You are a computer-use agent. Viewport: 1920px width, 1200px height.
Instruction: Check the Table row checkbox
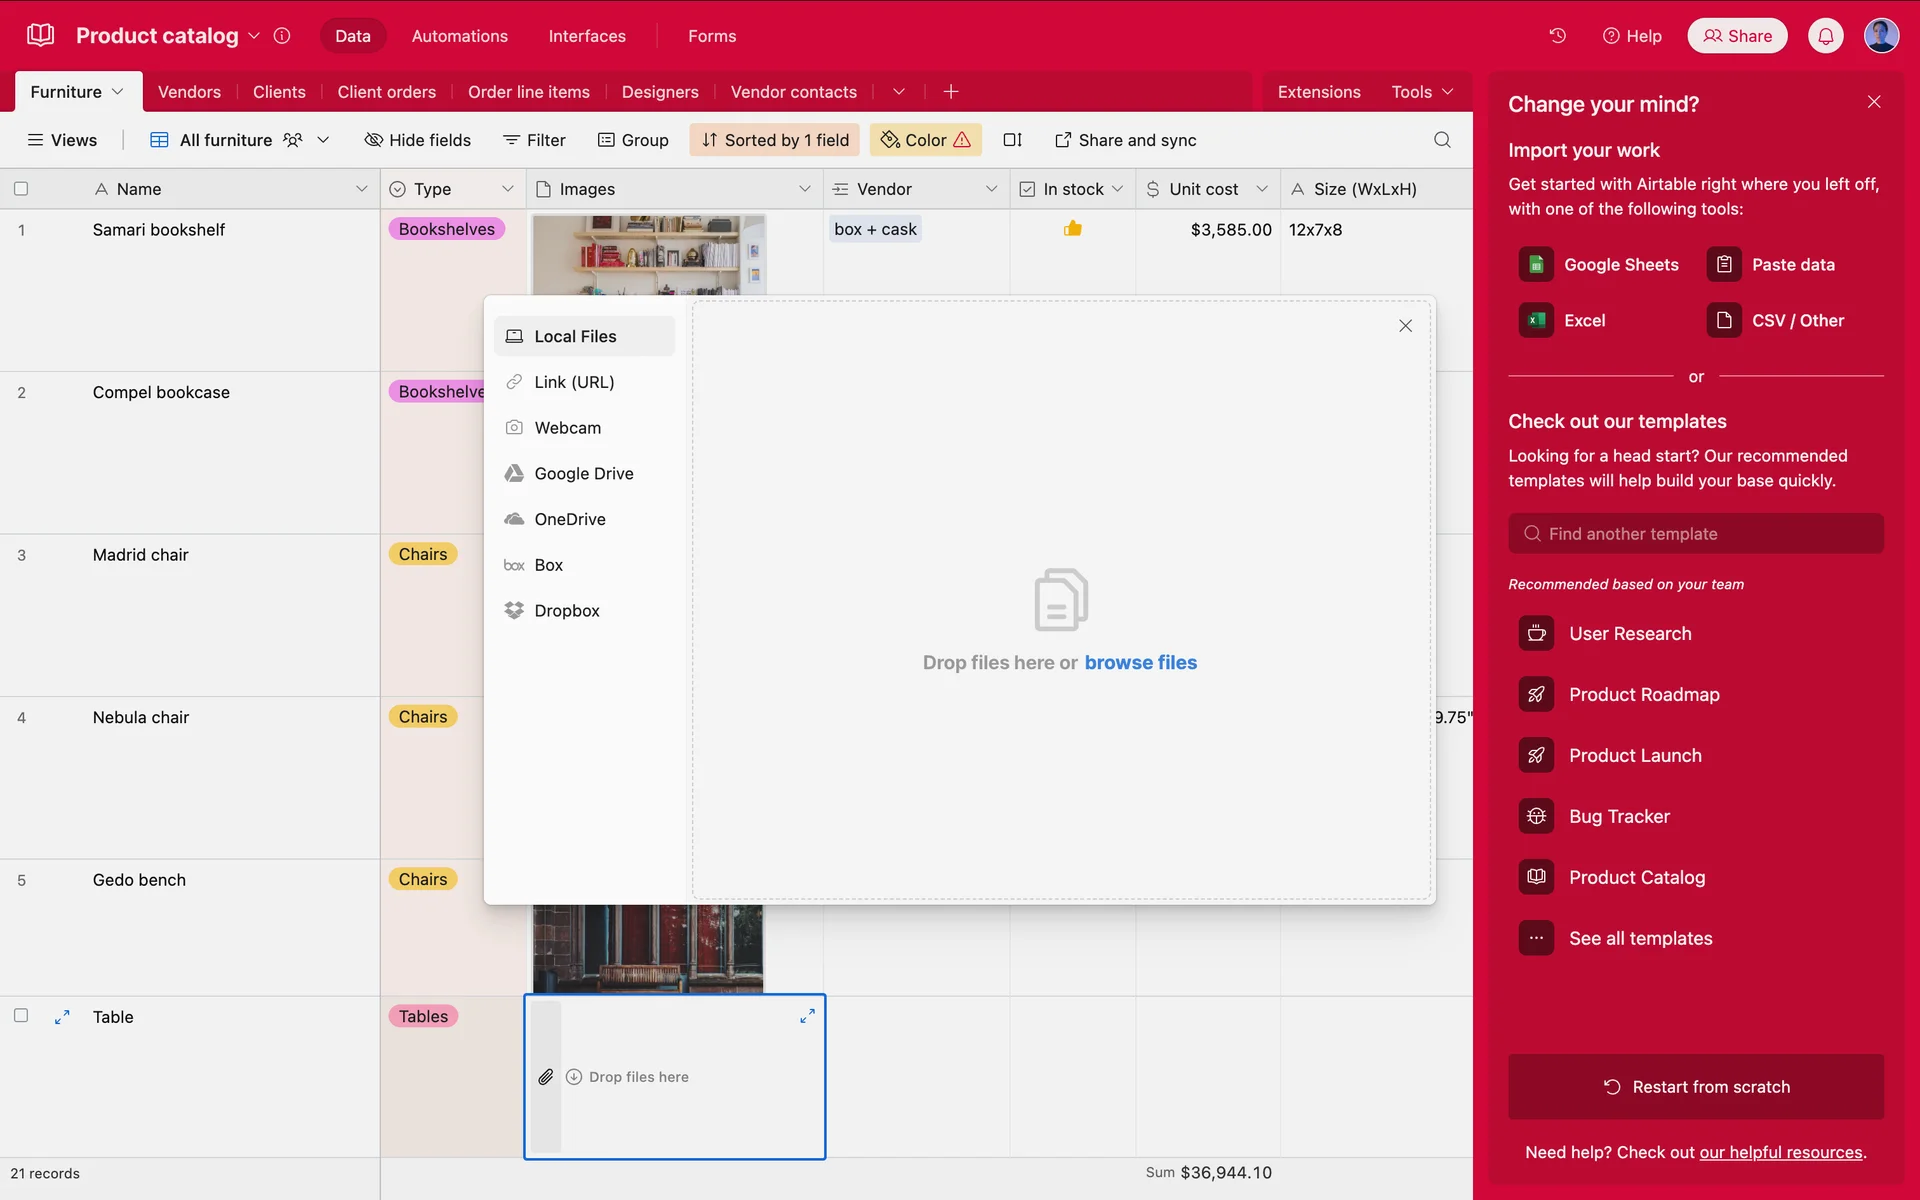pyautogui.click(x=21, y=1016)
